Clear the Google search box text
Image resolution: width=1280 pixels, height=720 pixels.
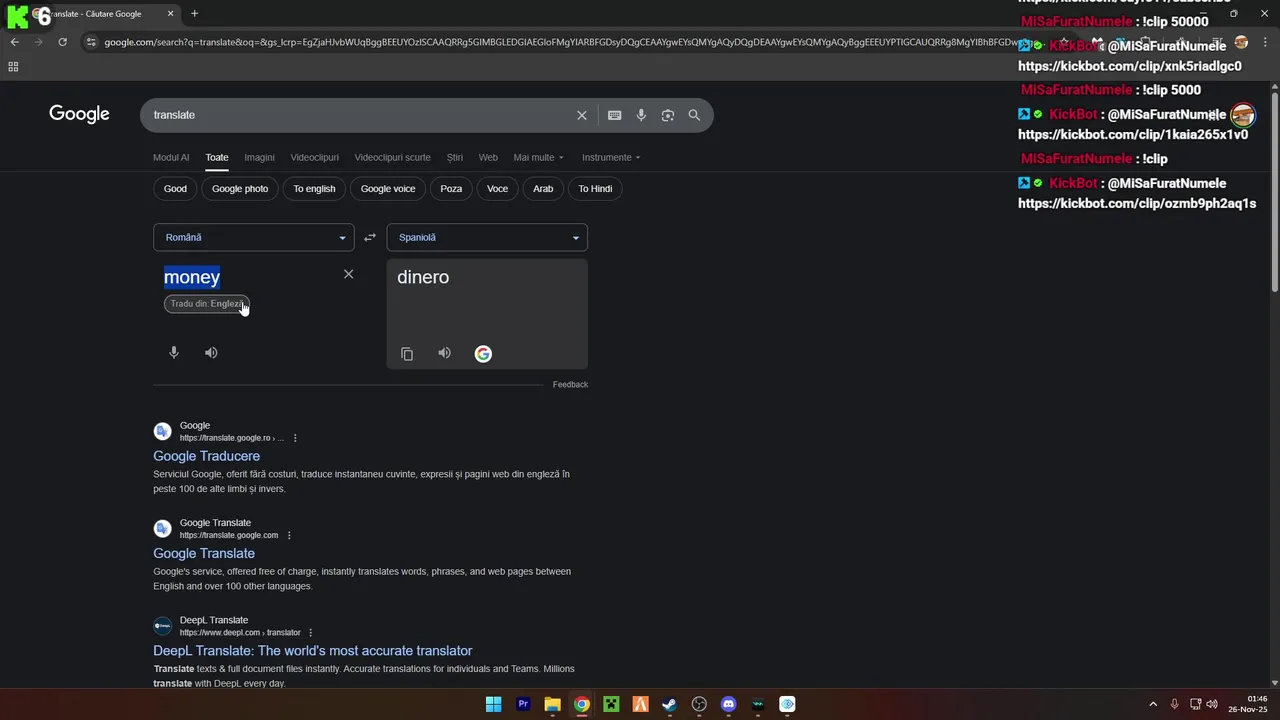[581, 115]
